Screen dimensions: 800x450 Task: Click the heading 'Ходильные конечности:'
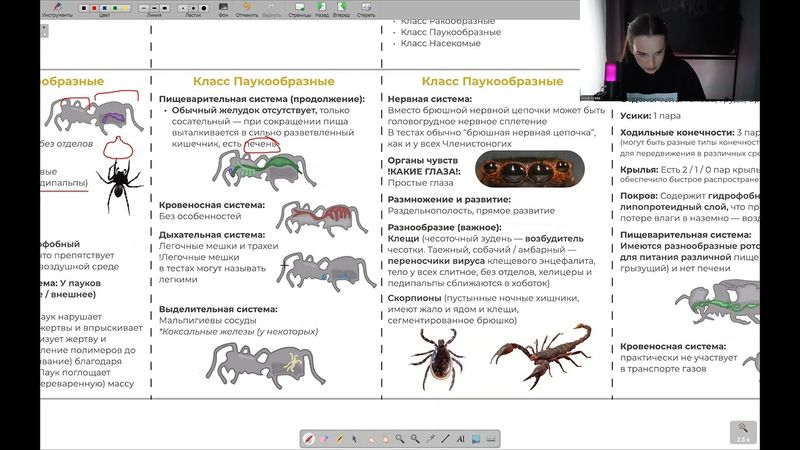coord(677,133)
